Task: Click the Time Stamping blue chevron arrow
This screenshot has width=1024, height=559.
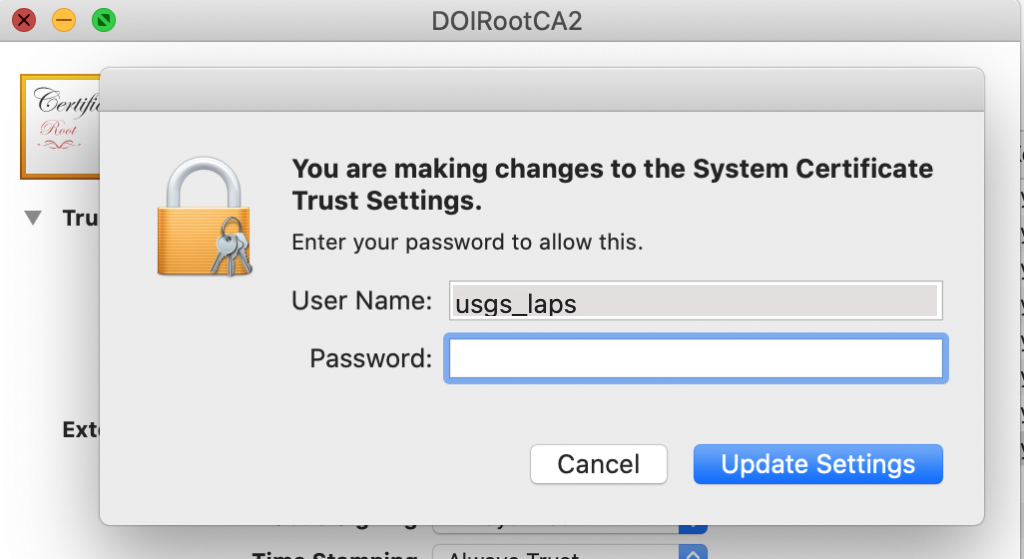Action: pyautogui.click(x=693, y=552)
